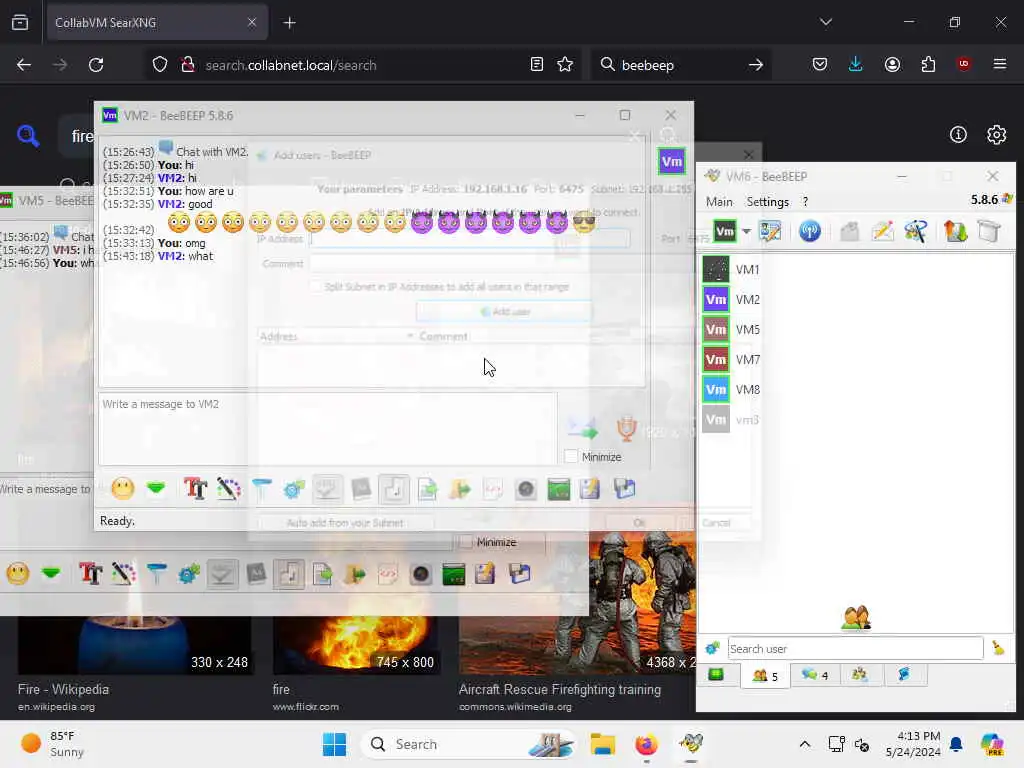Screen dimensions: 1024x768
Task: Open the Settings menu in VM6 BeeBEEP
Action: [767, 202]
